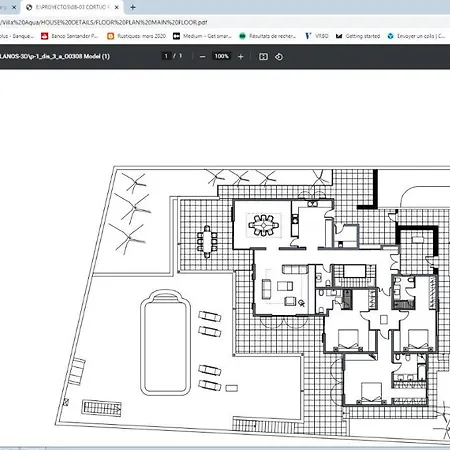
Task: Click the dining table room in plan
Action: click(x=262, y=225)
